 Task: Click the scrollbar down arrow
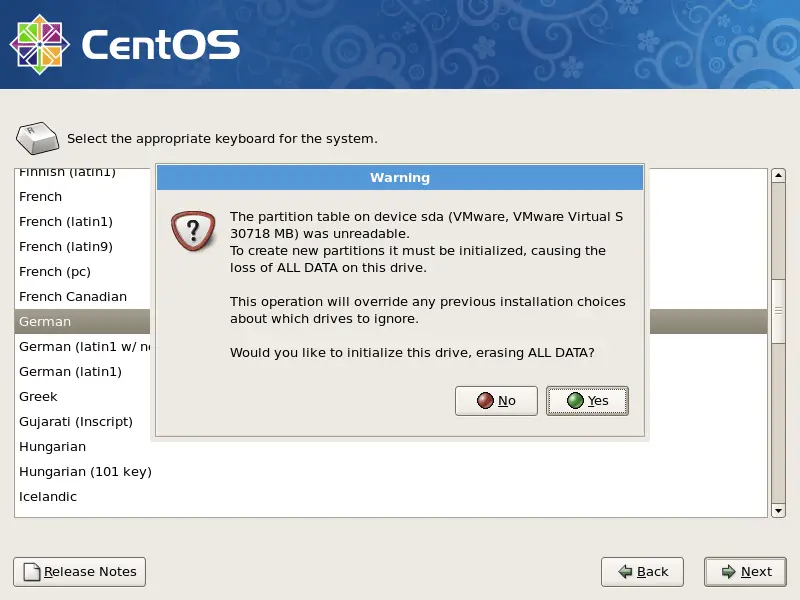pyautogui.click(x=778, y=510)
